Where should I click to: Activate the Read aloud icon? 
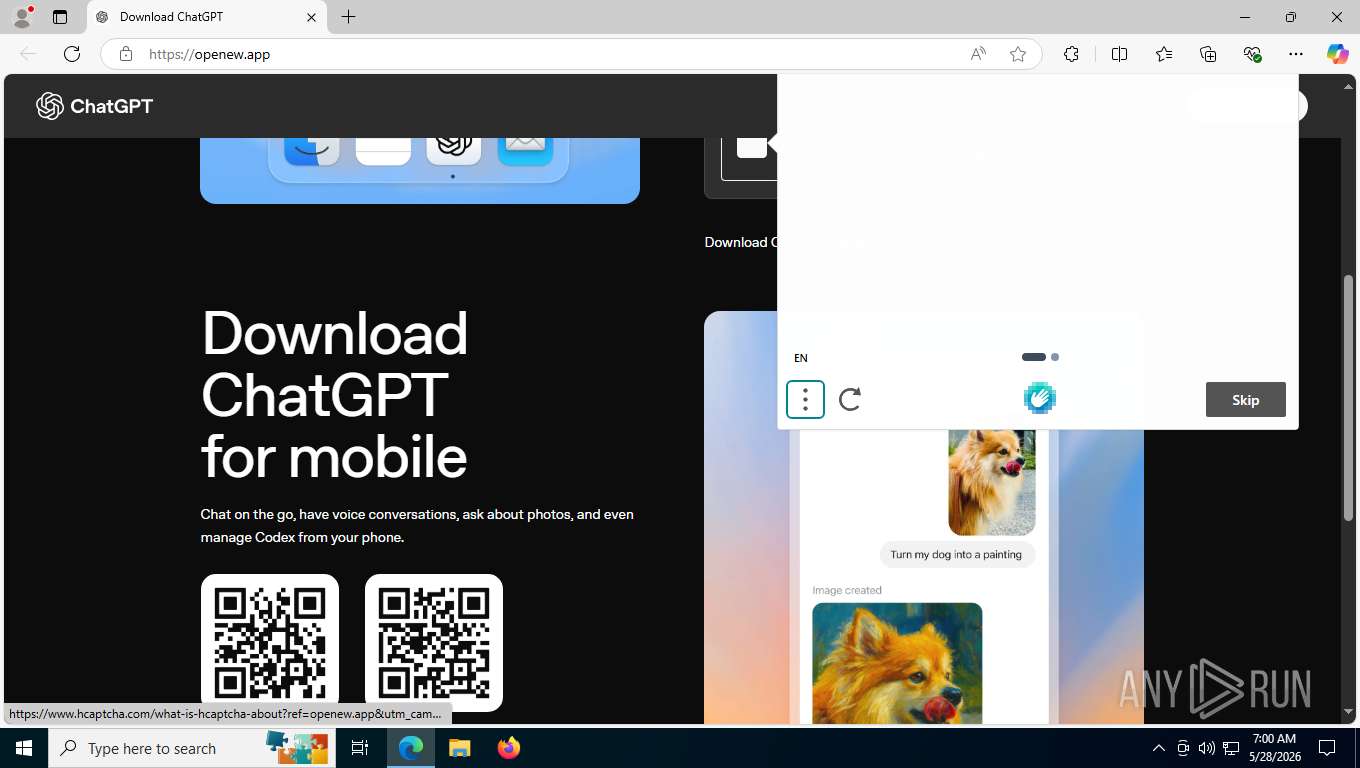[978, 54]
